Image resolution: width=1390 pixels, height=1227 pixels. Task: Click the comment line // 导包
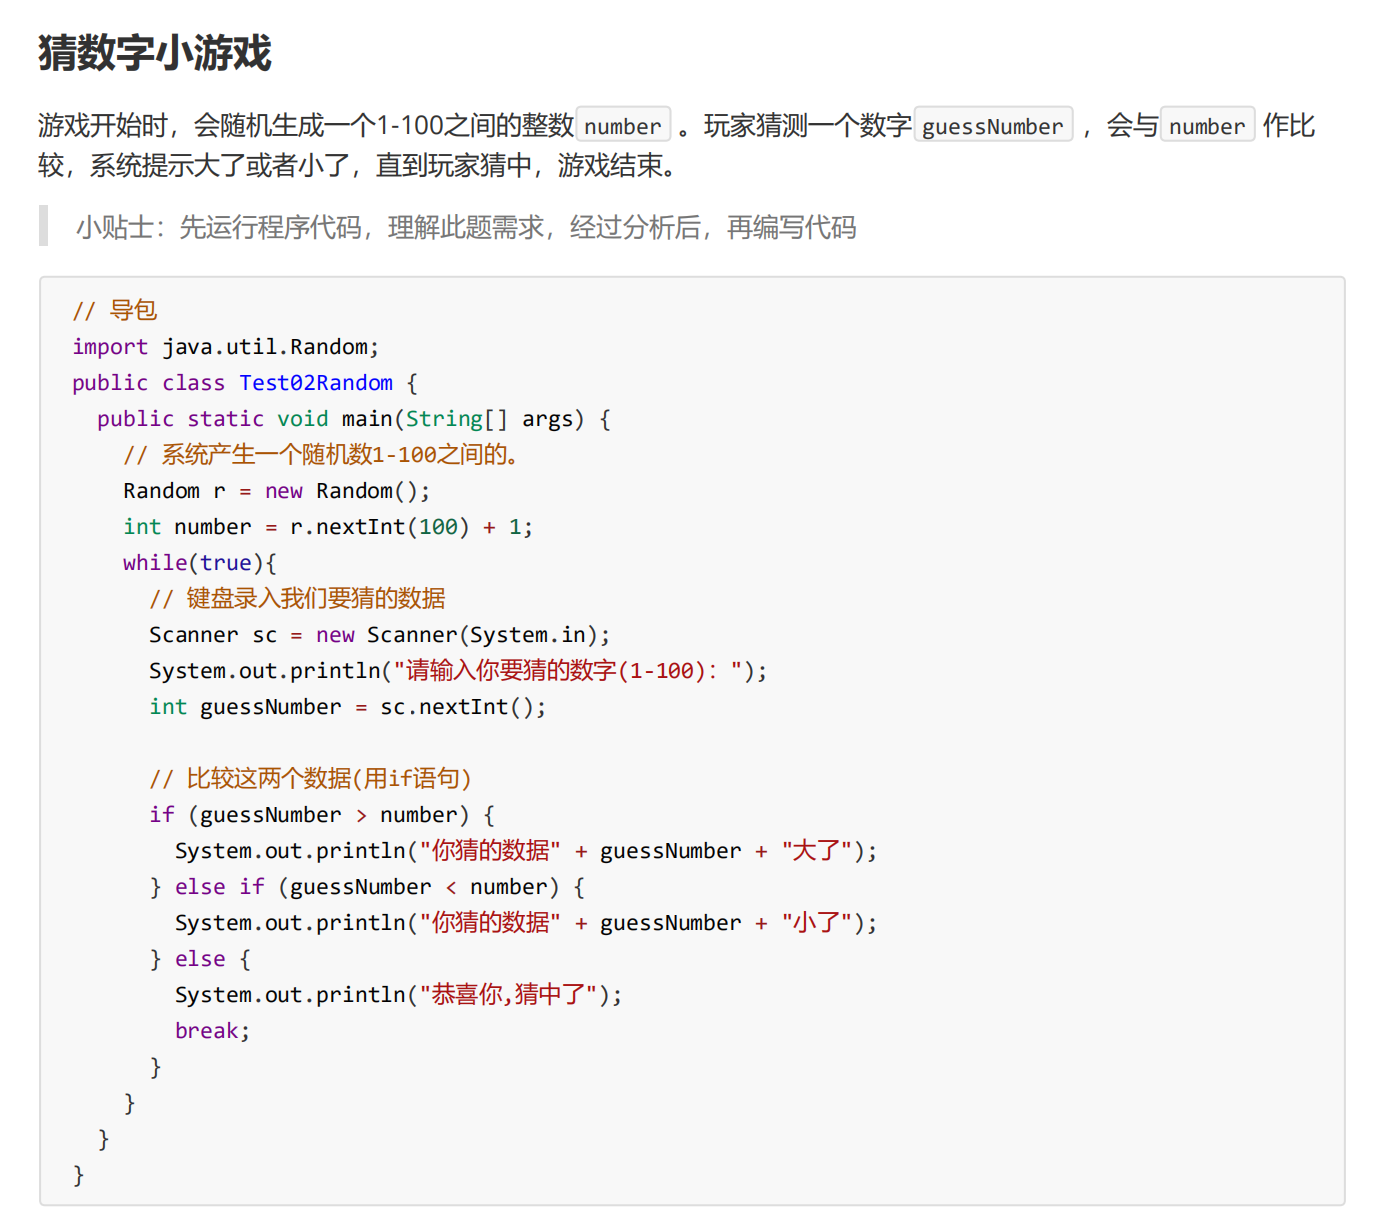115,310
